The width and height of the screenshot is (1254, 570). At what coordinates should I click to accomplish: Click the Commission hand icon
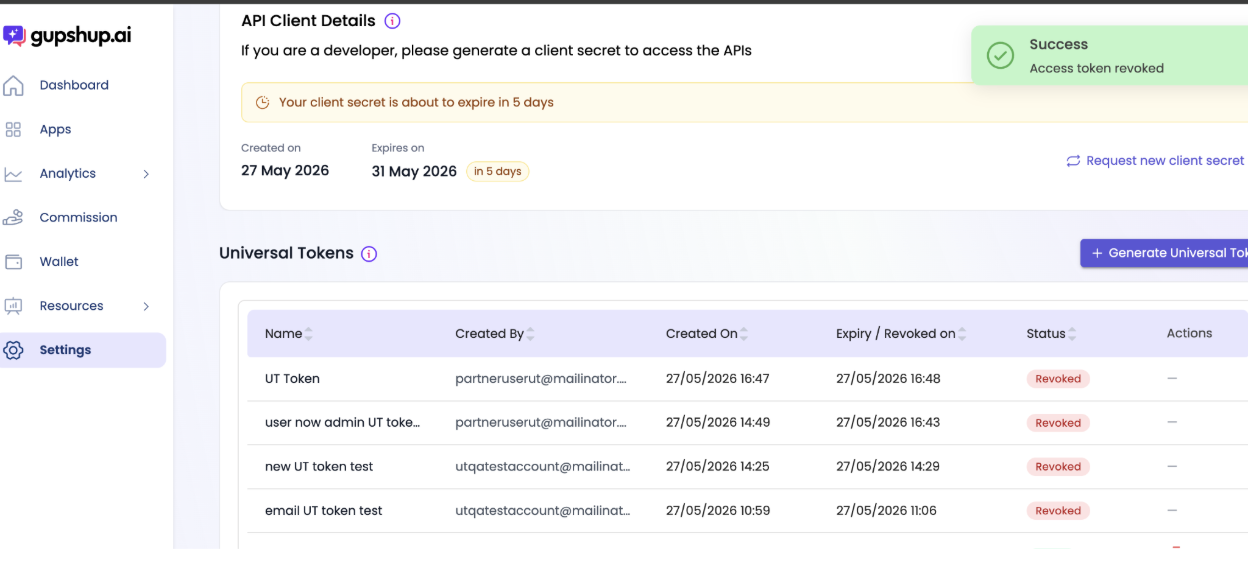click(13, 217)
